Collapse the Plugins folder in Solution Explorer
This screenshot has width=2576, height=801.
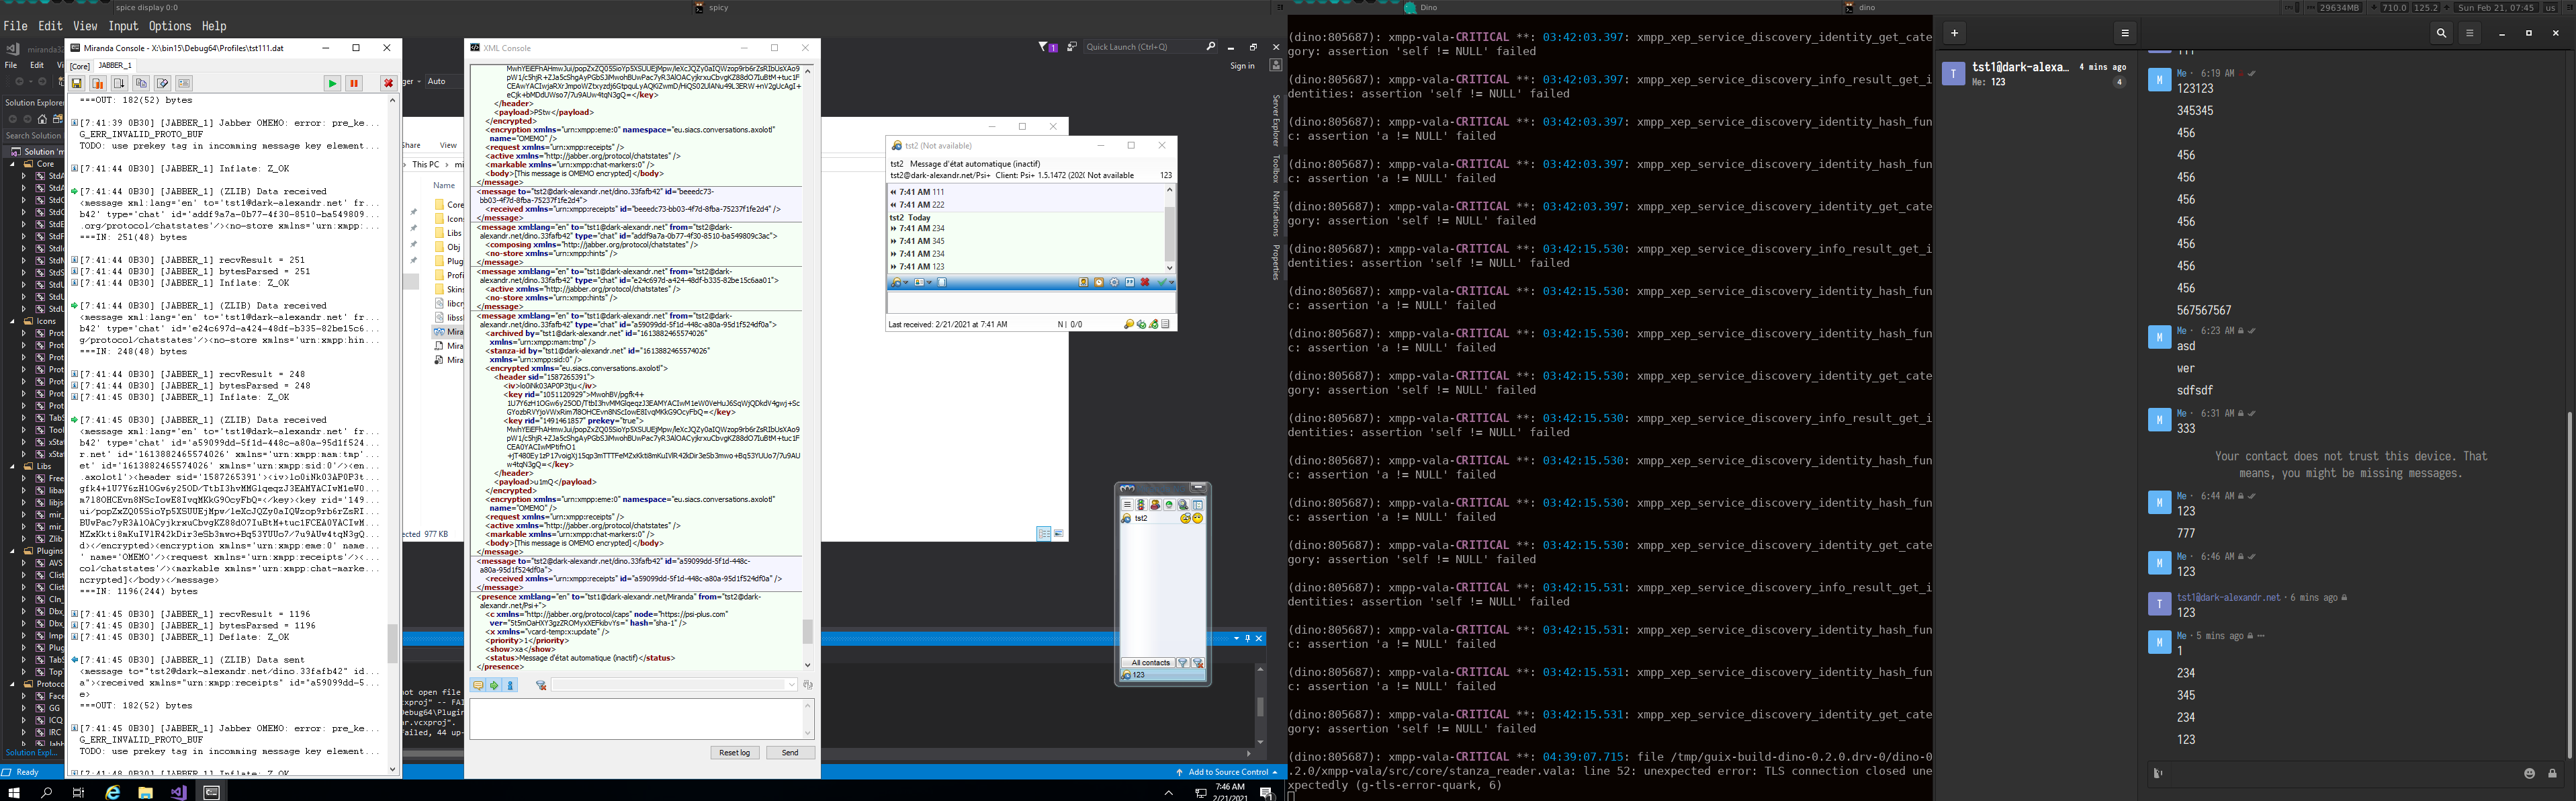tap(13, 551)
